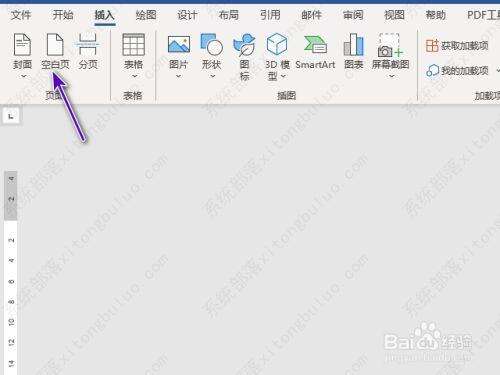Switch to the 审阅 (Review) tab
Image resolution: width=500 pixels, height=375 pixels.
tap(353, 15)
